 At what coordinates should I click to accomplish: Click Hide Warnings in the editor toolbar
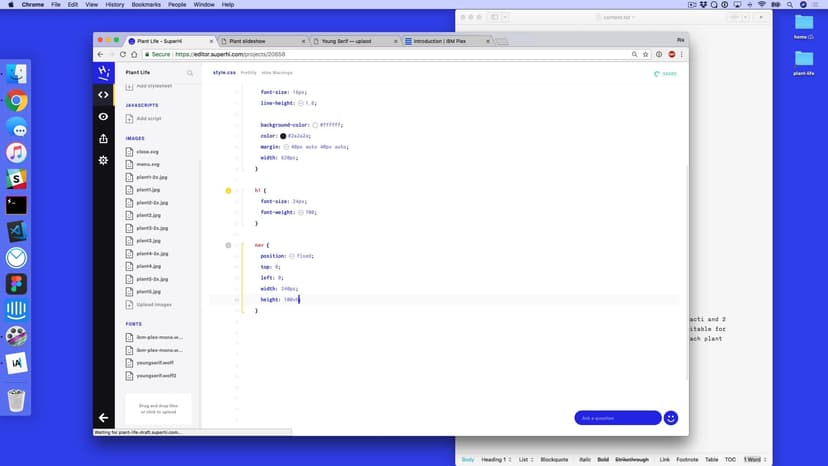coord(277,73)
